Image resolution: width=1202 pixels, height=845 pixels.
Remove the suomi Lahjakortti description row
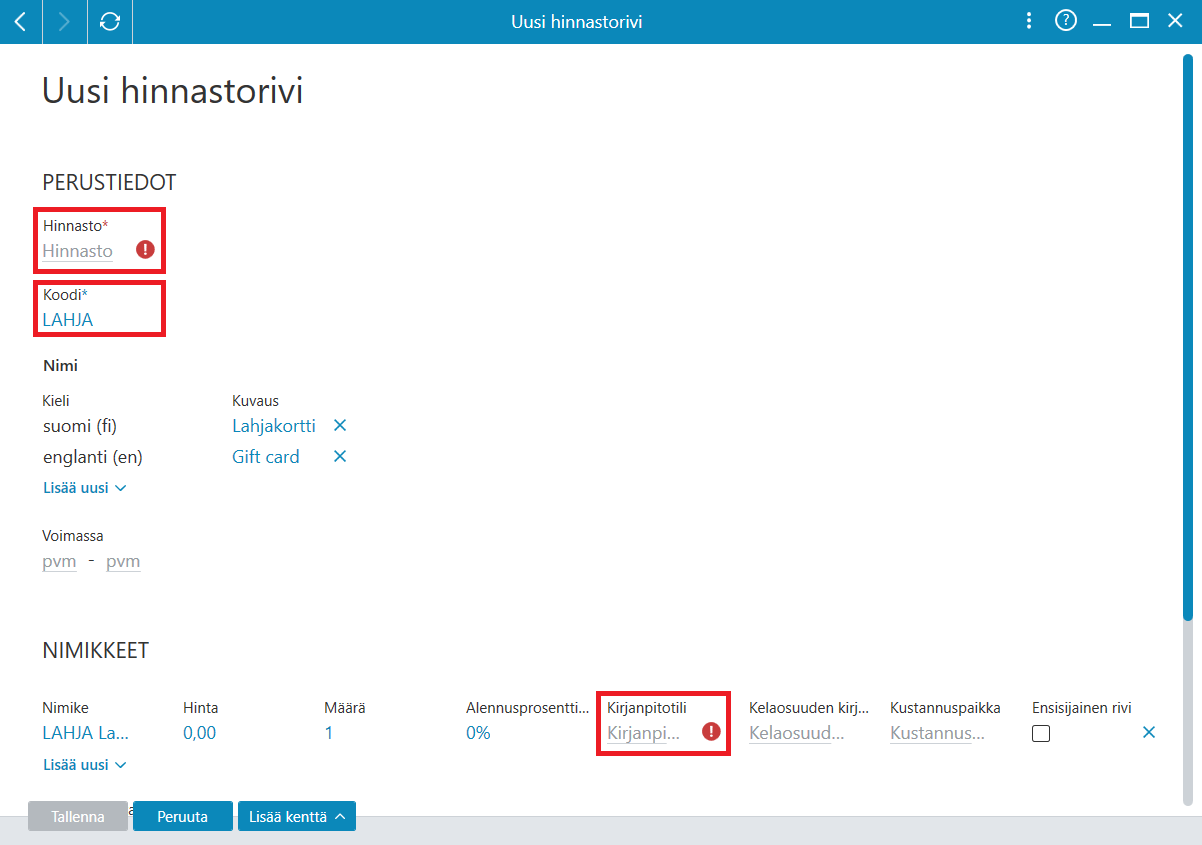click(340, 426)
